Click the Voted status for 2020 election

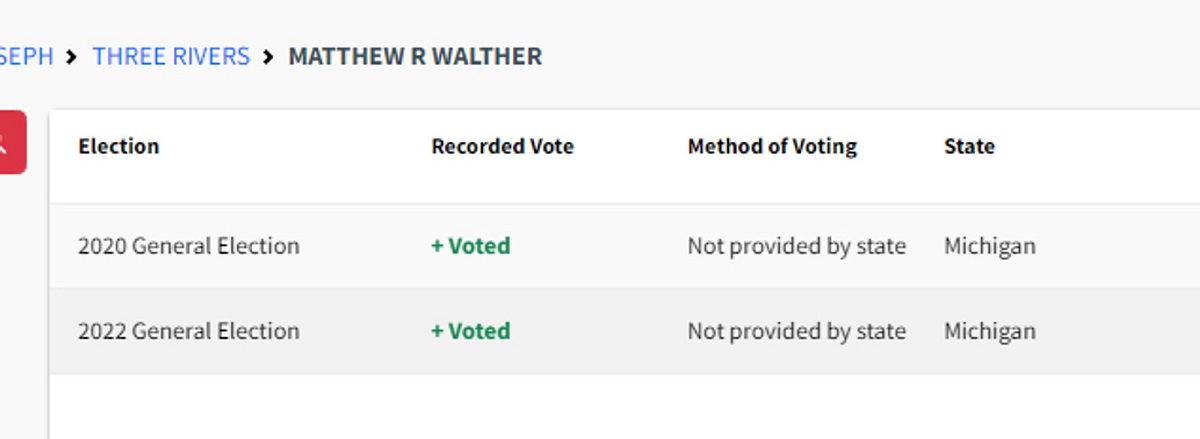pyautogui.click(x=479, y=246)
